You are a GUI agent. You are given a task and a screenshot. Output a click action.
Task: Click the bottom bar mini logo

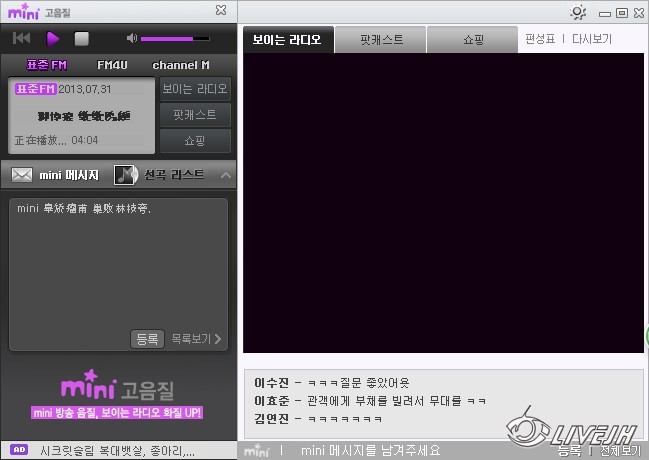[x=257, y=450]
